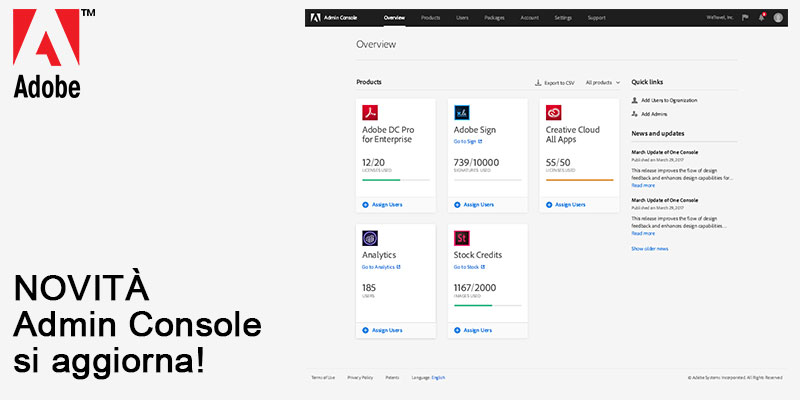
Task: Click the Export to CSV button
Action: [554, 82]
